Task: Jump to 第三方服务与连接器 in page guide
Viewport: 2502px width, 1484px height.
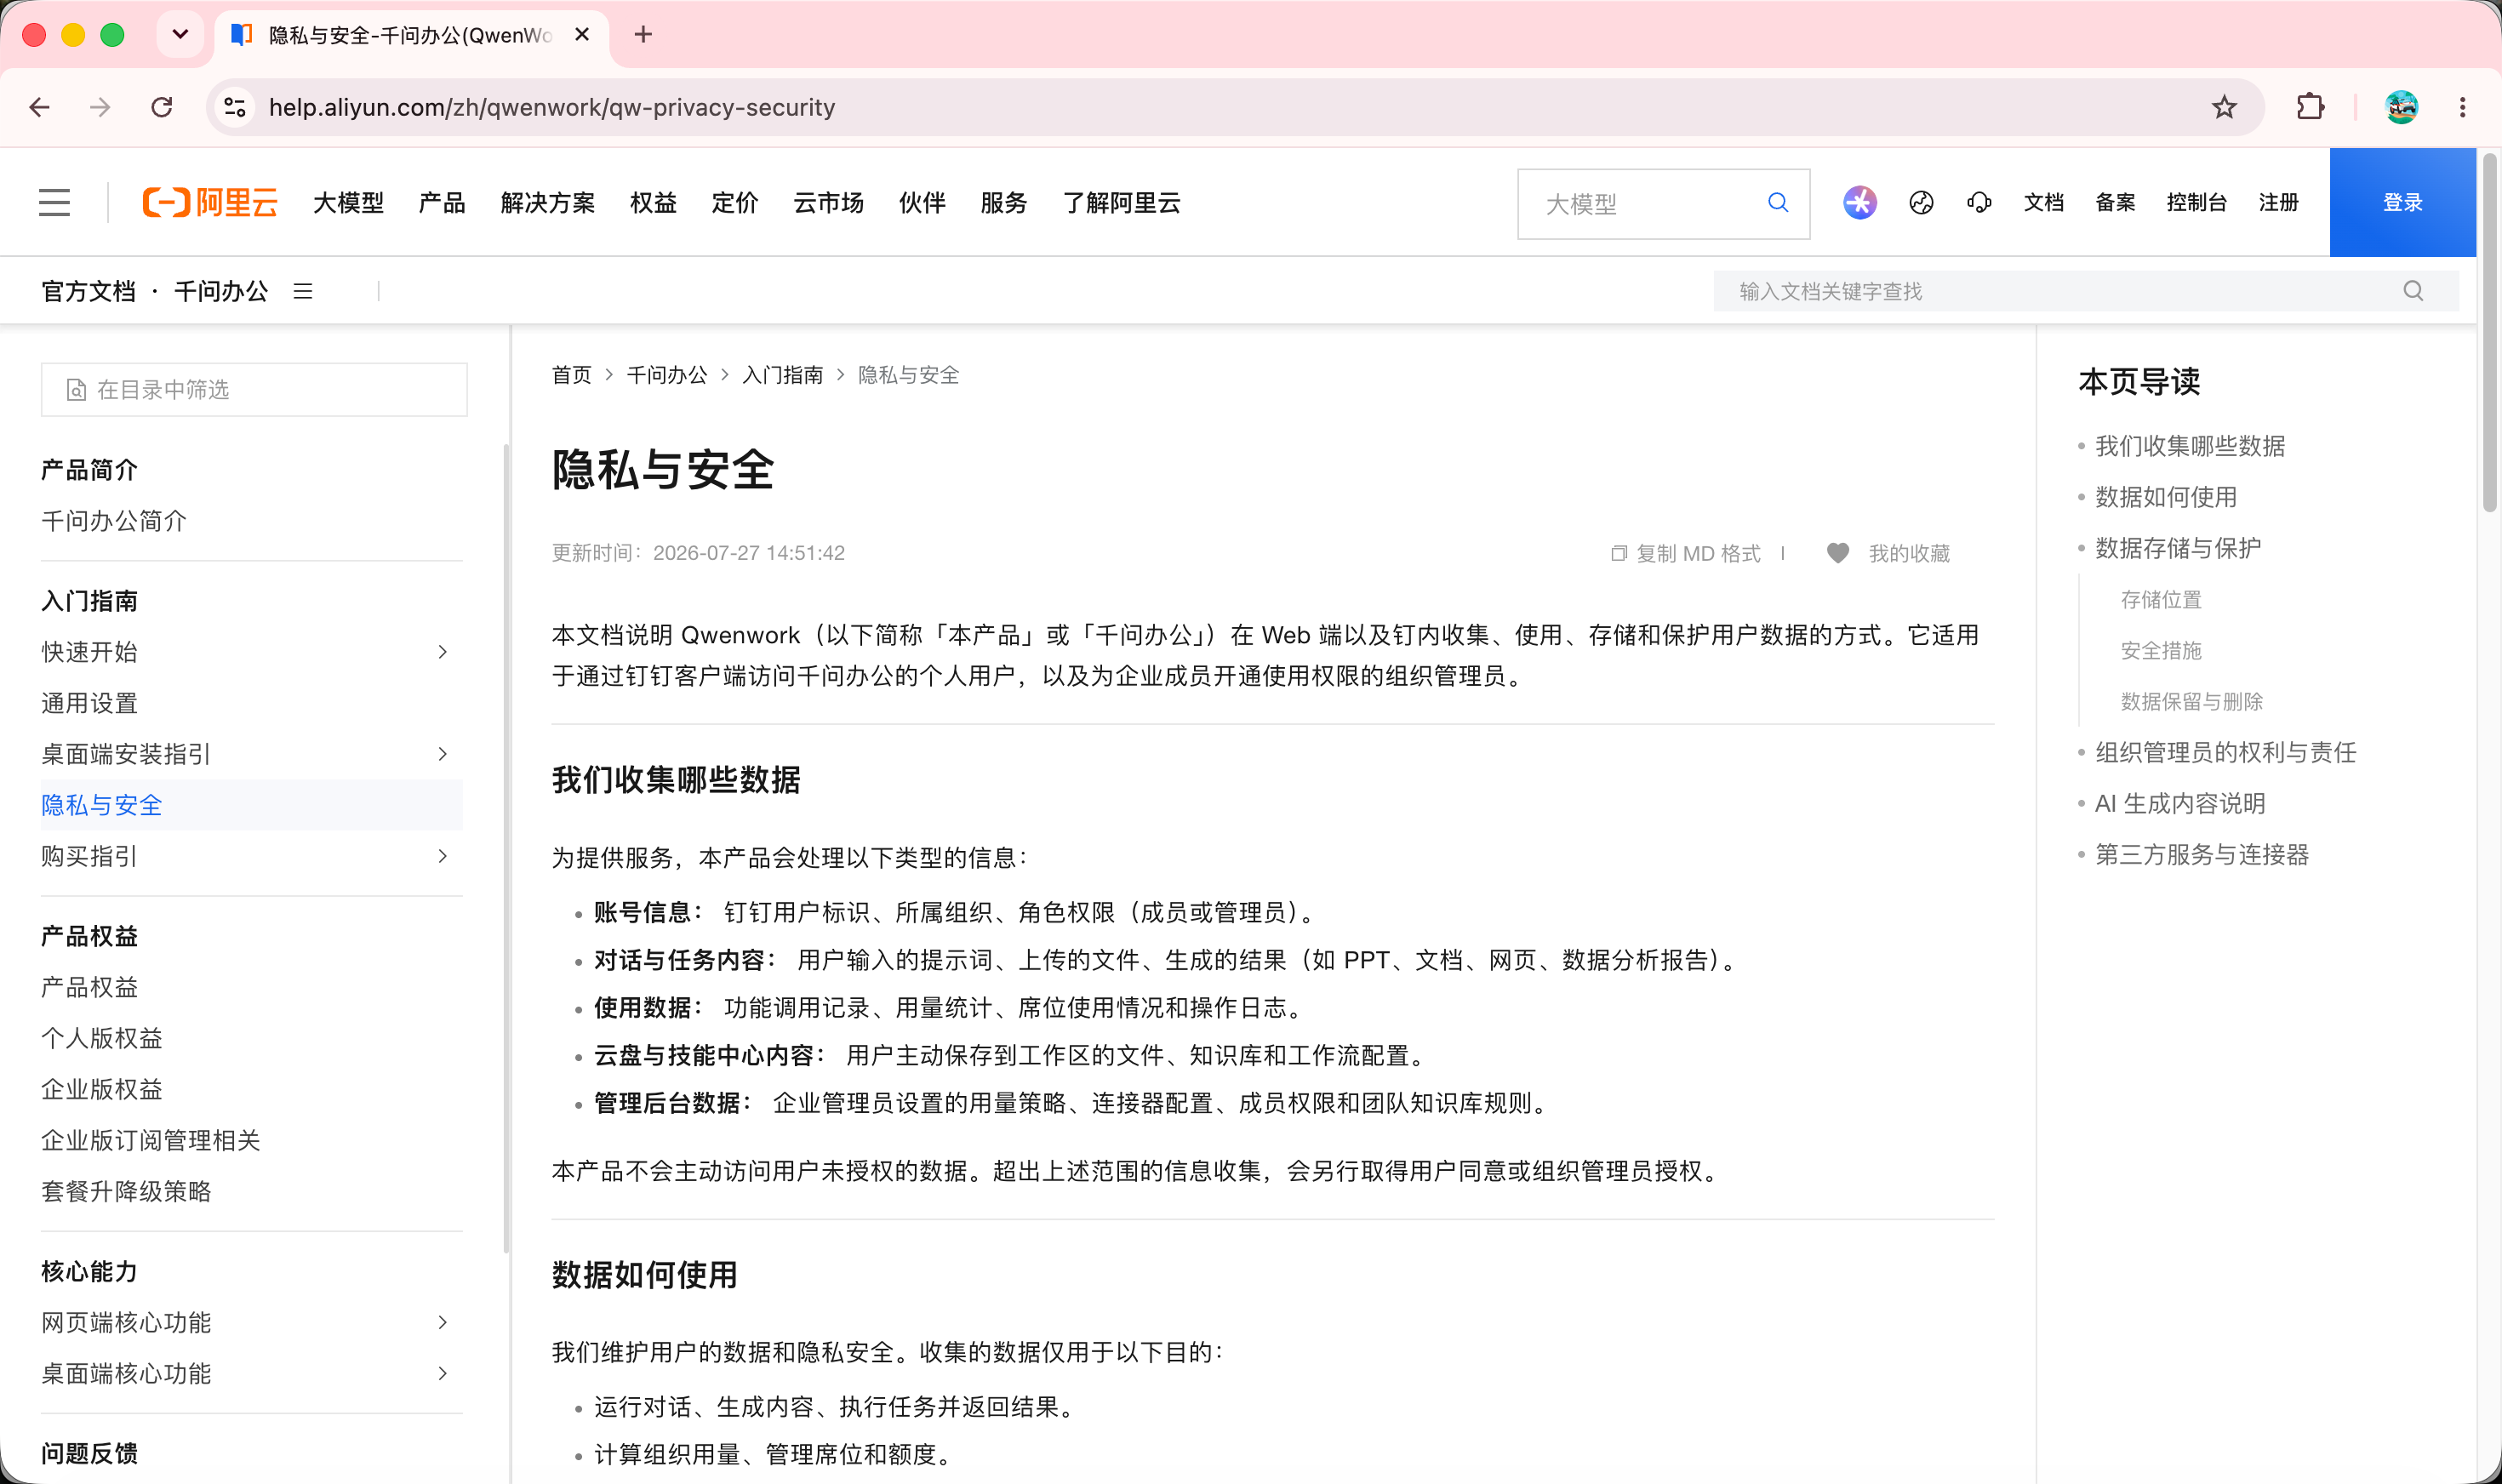Action: point(2202,854)
